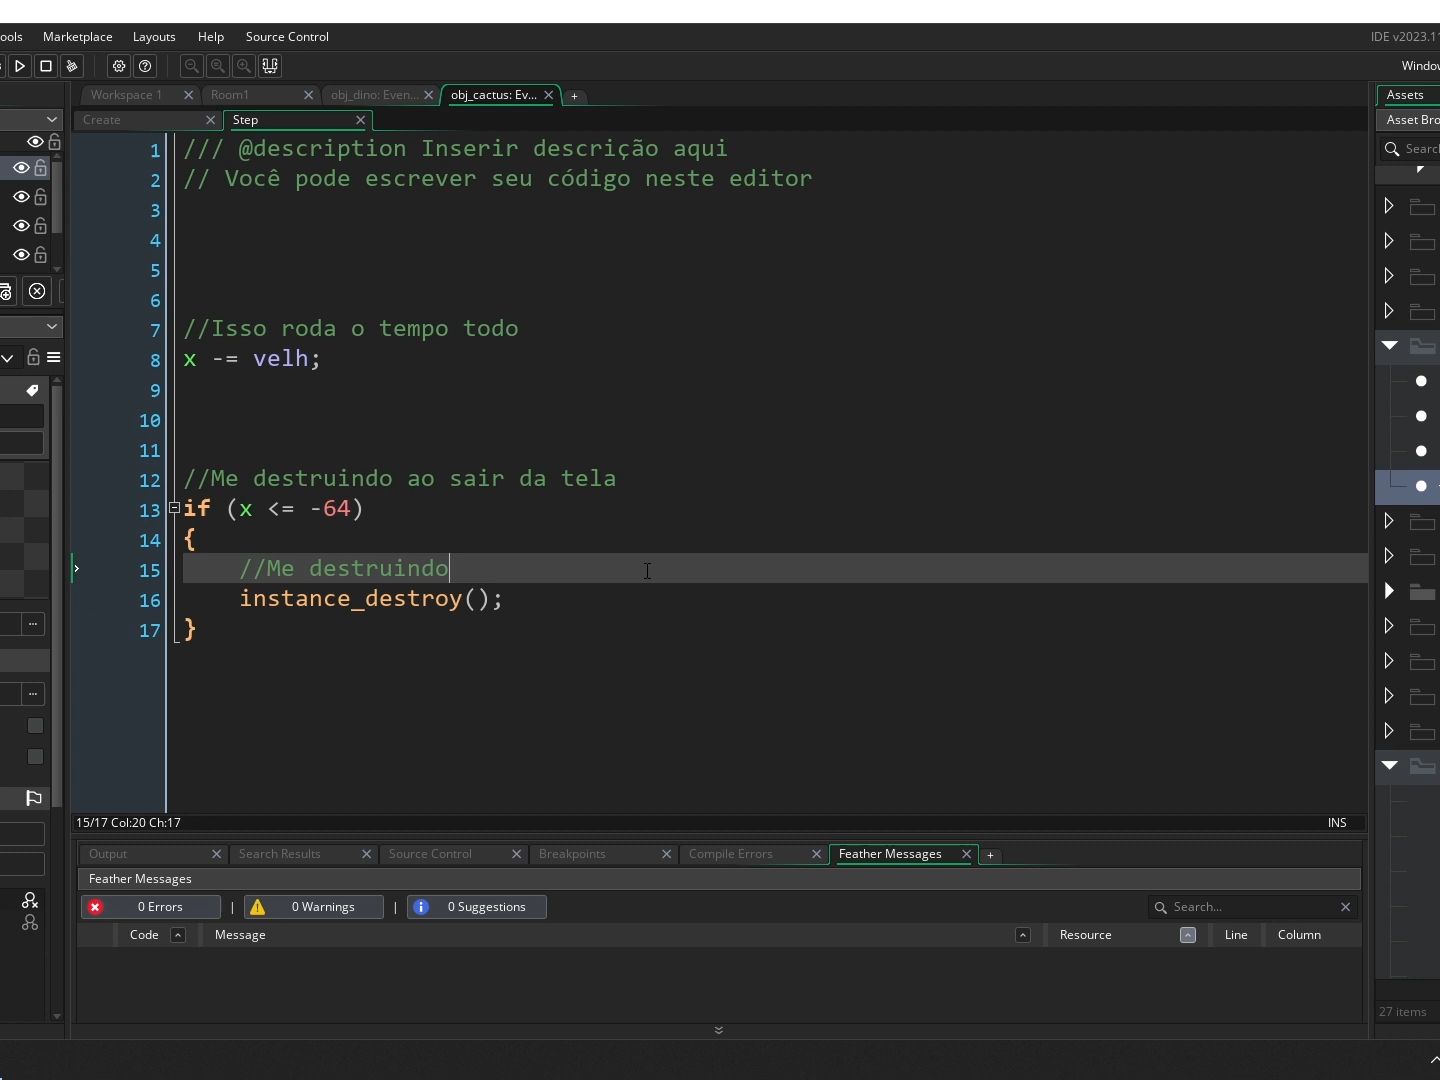Expand the solid white arrow asset folder
Screen dimensions: 1440x1080
coord(1389,591)
